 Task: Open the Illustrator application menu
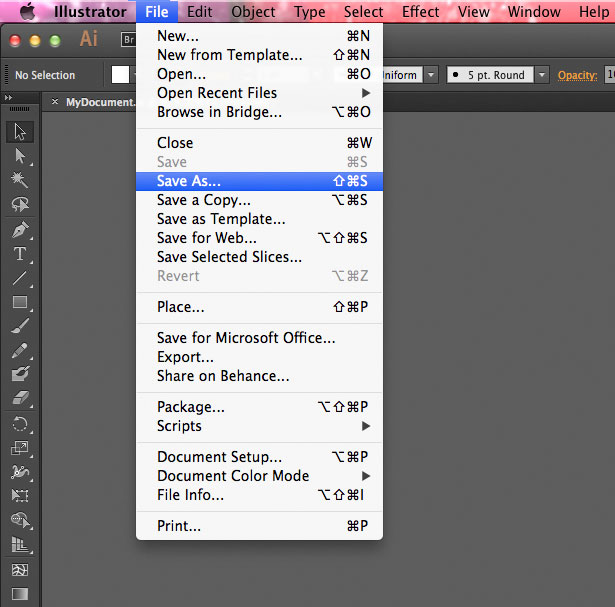[90, 12]
